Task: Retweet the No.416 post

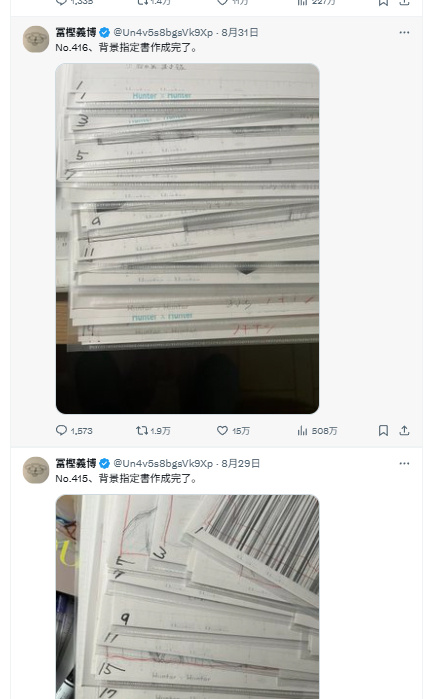Action: click(153, 431)
